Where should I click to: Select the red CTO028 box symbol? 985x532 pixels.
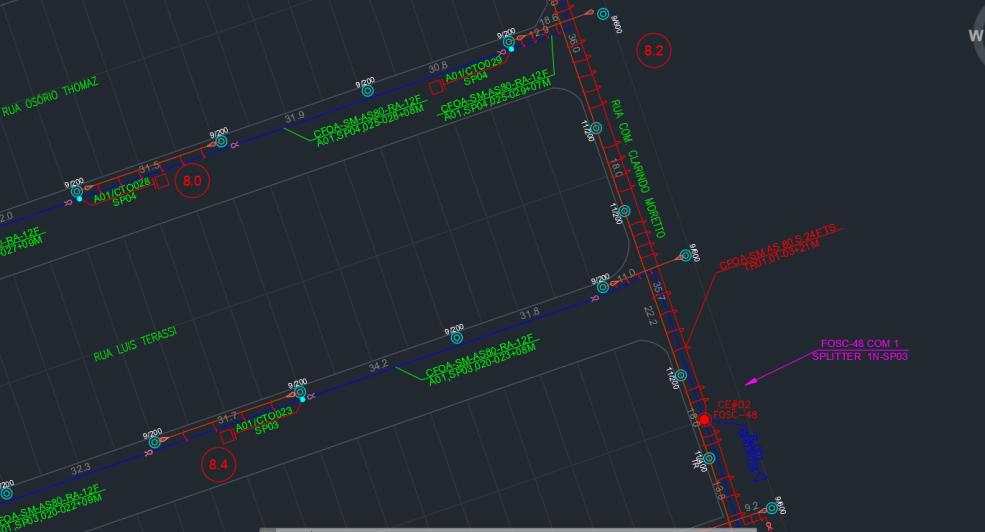(x=161, y=182)
